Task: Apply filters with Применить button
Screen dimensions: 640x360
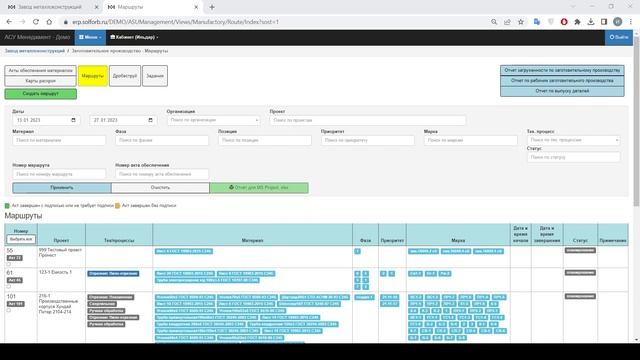Action: click(x=62, y=188)
